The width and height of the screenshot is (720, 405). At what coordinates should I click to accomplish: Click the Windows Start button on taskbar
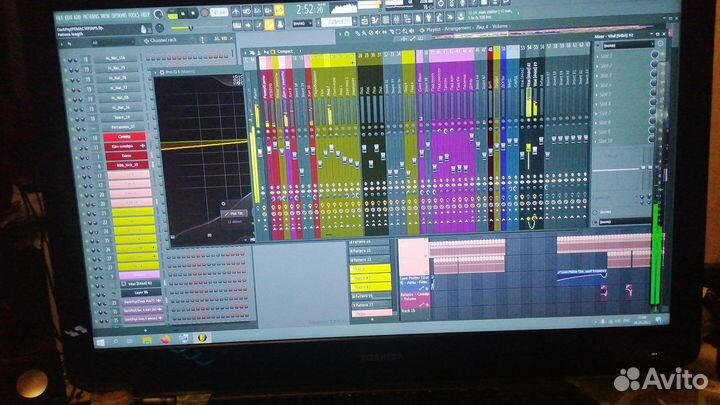(100, 341)
